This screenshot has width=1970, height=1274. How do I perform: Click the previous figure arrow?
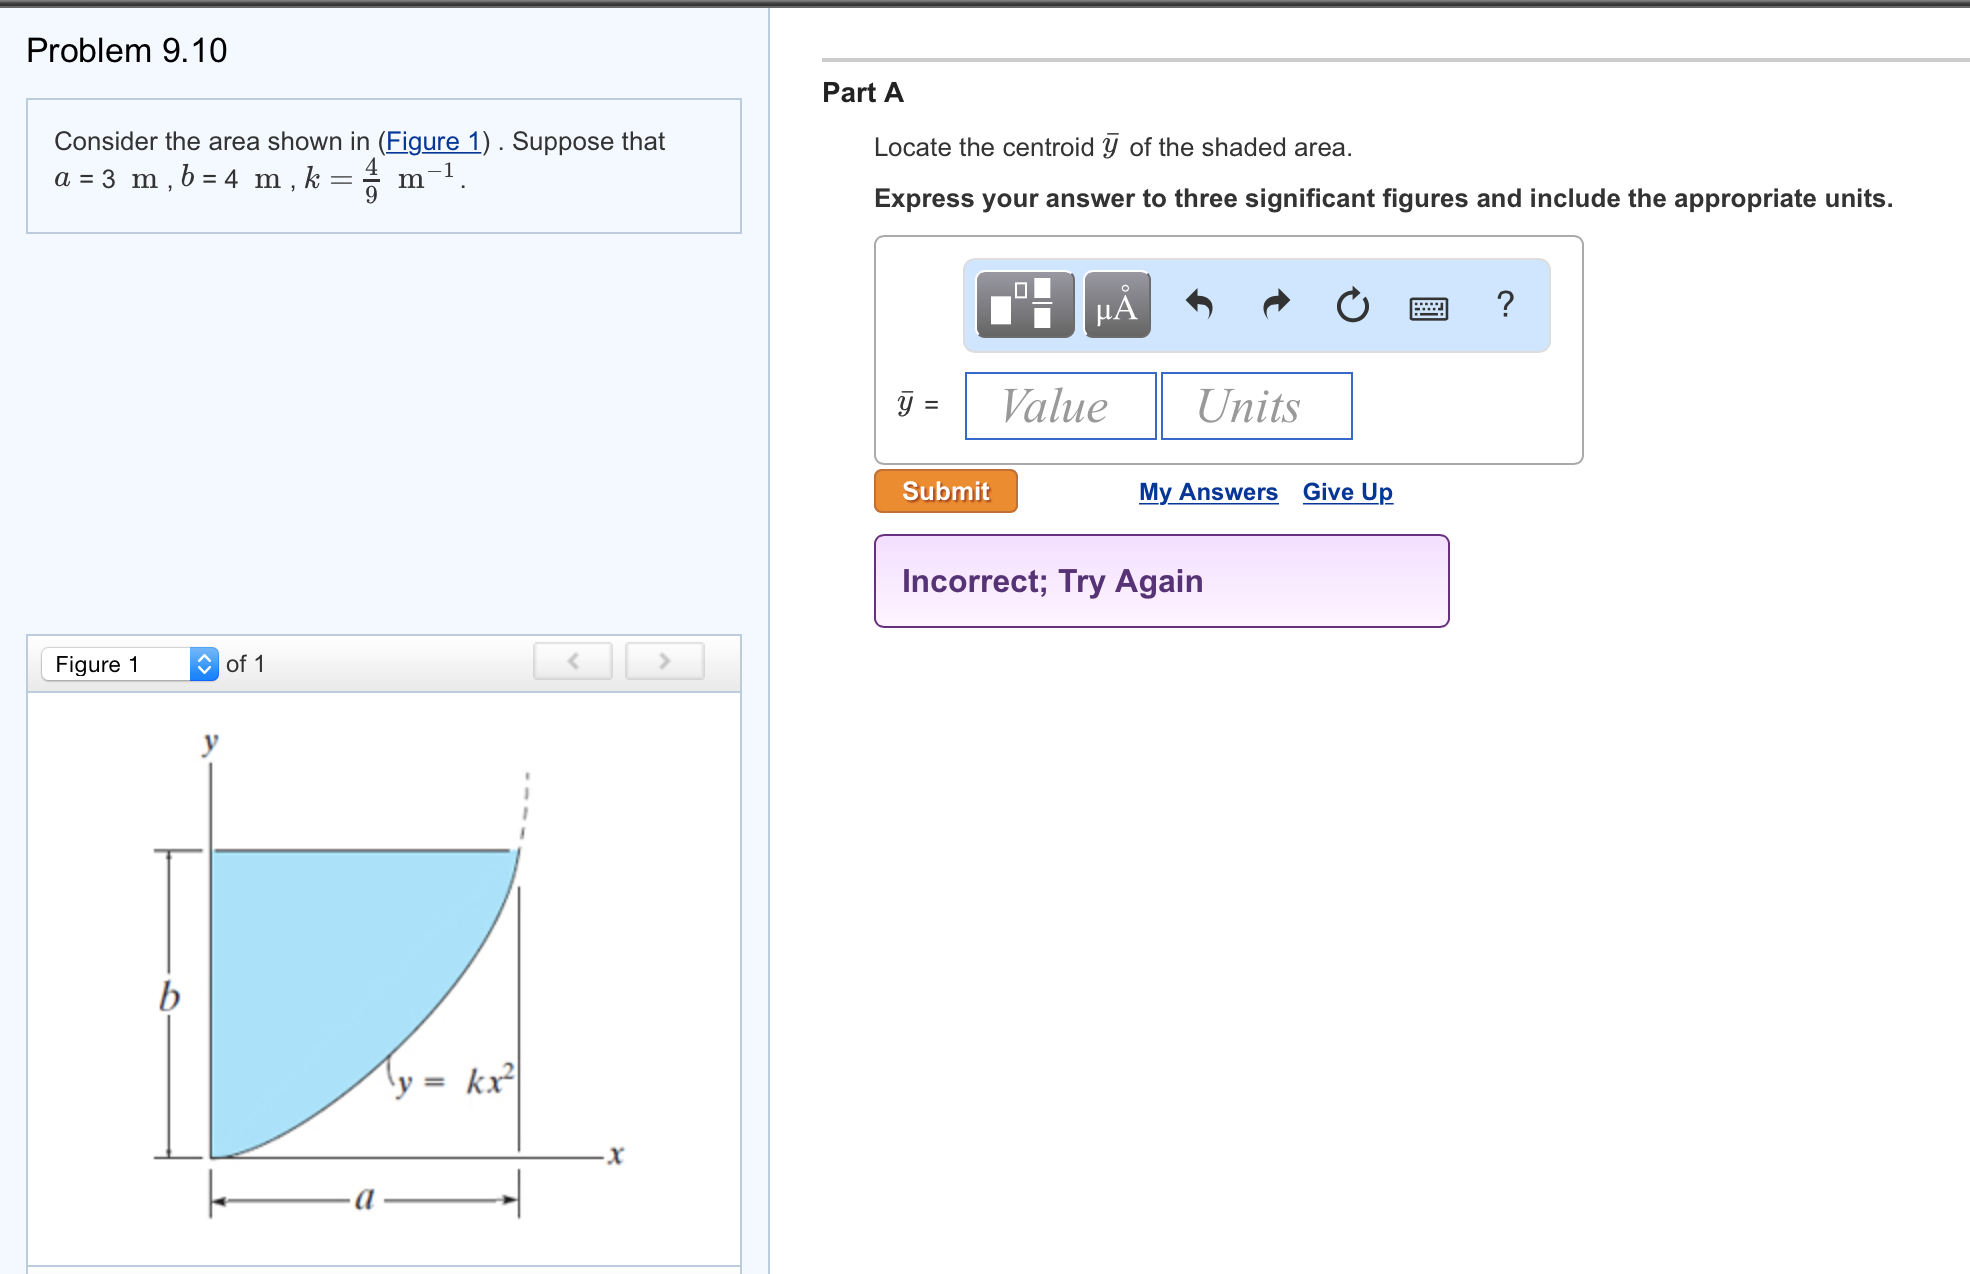572,660
